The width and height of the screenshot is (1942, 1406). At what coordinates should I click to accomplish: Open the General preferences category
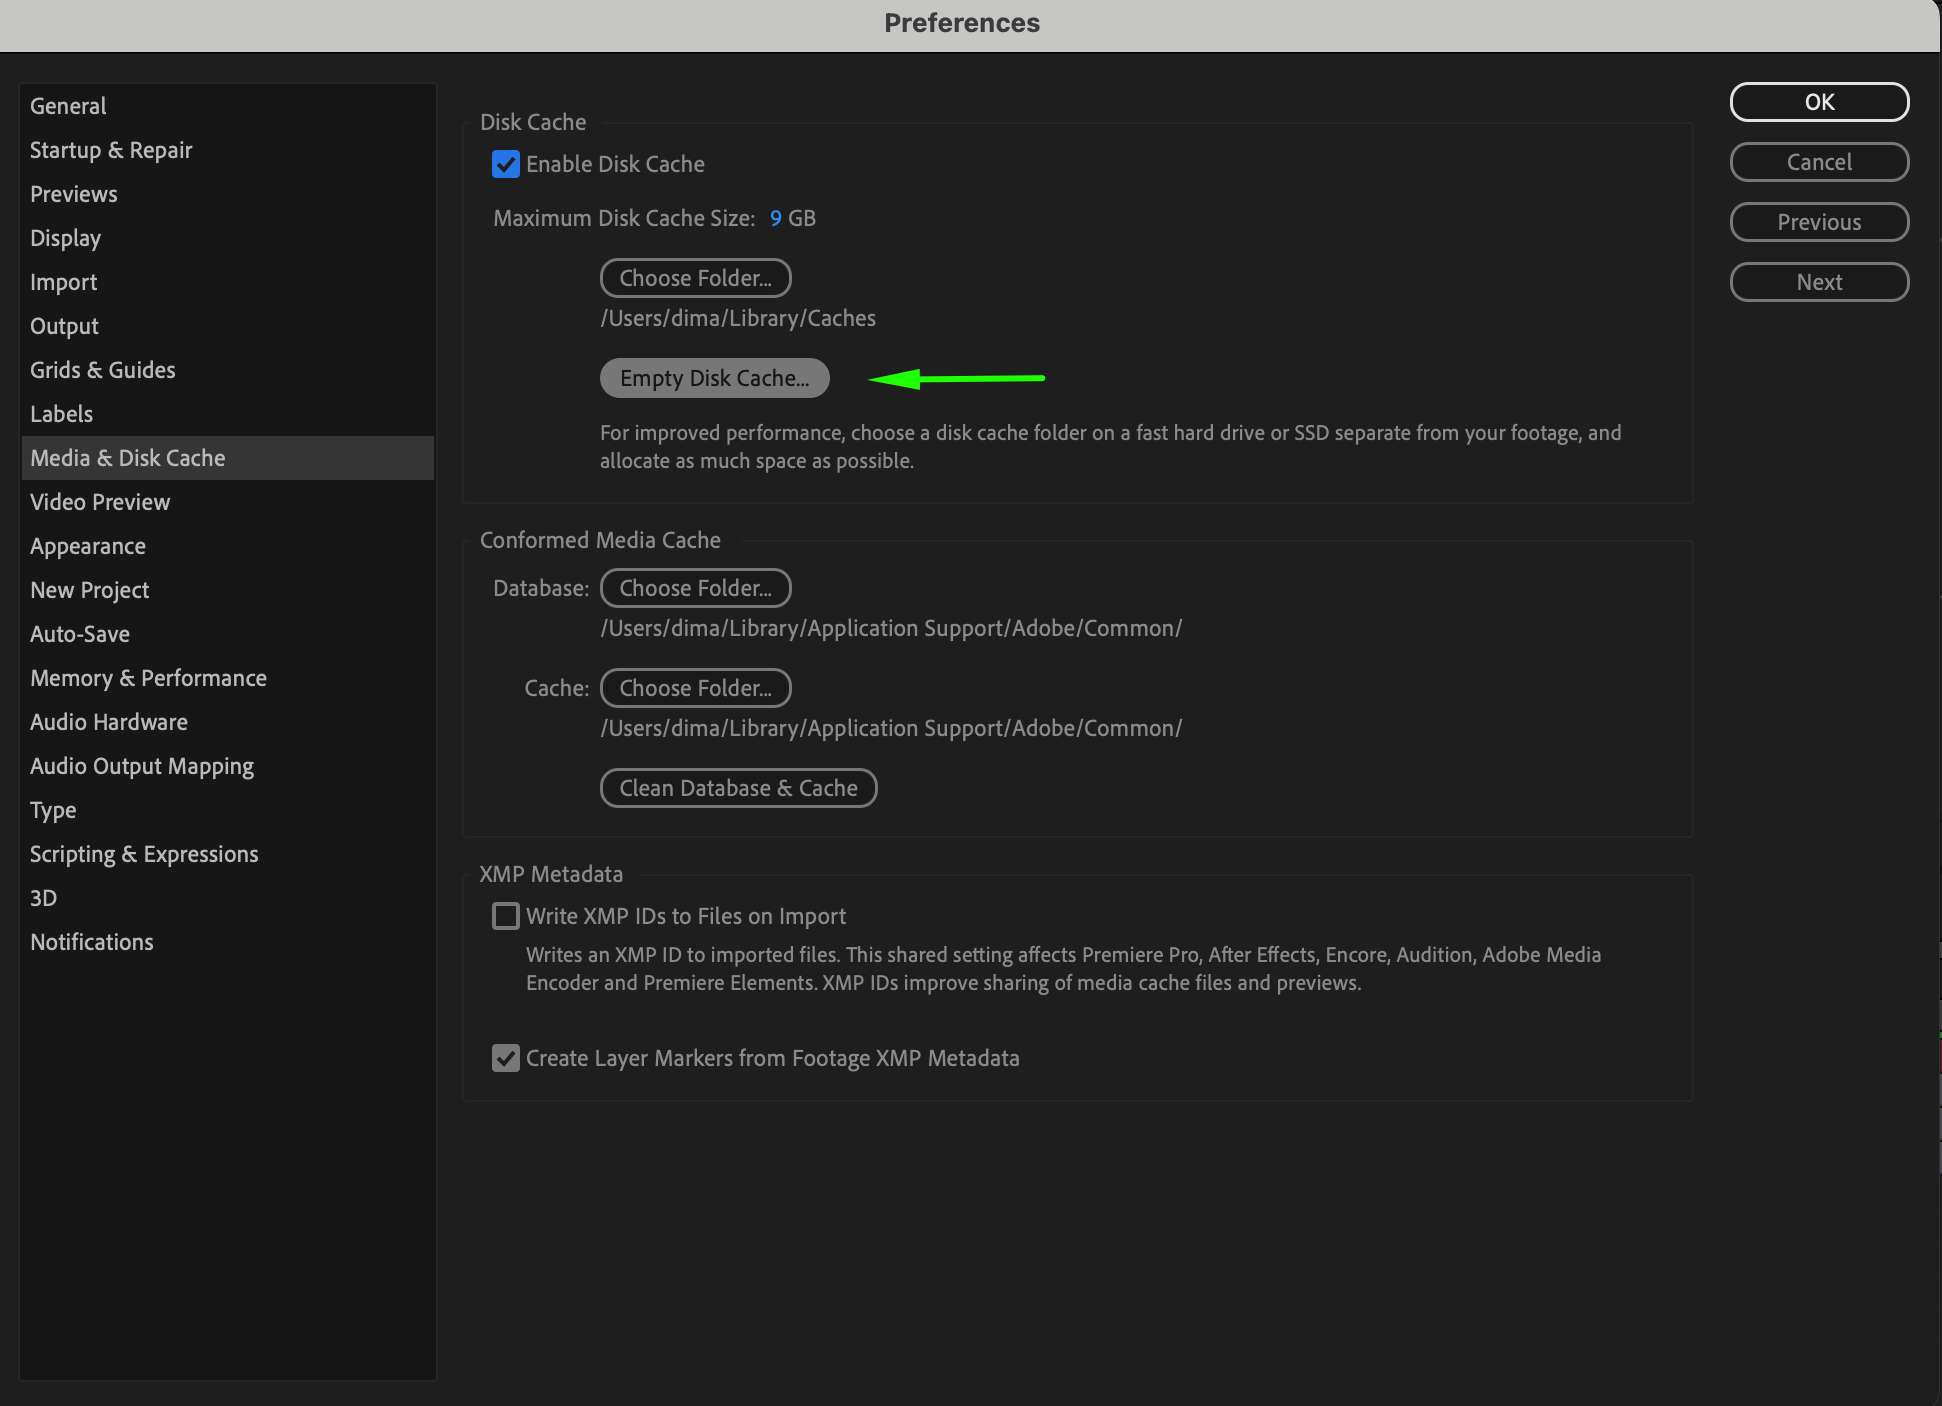[68, 106]
